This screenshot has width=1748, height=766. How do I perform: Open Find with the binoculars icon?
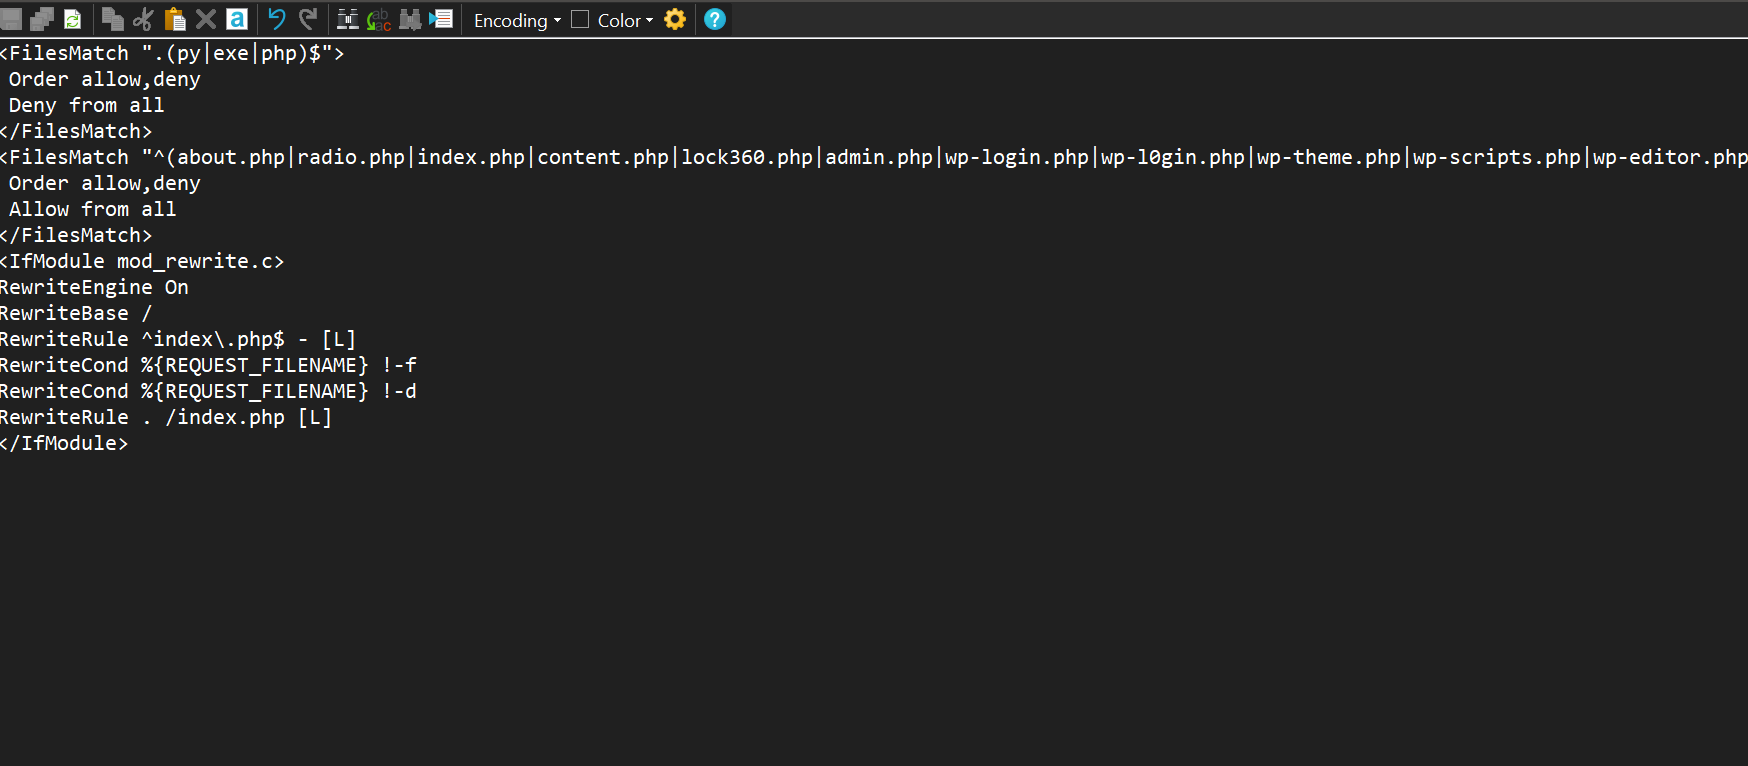pyautogui.click(x=347, y=19)
